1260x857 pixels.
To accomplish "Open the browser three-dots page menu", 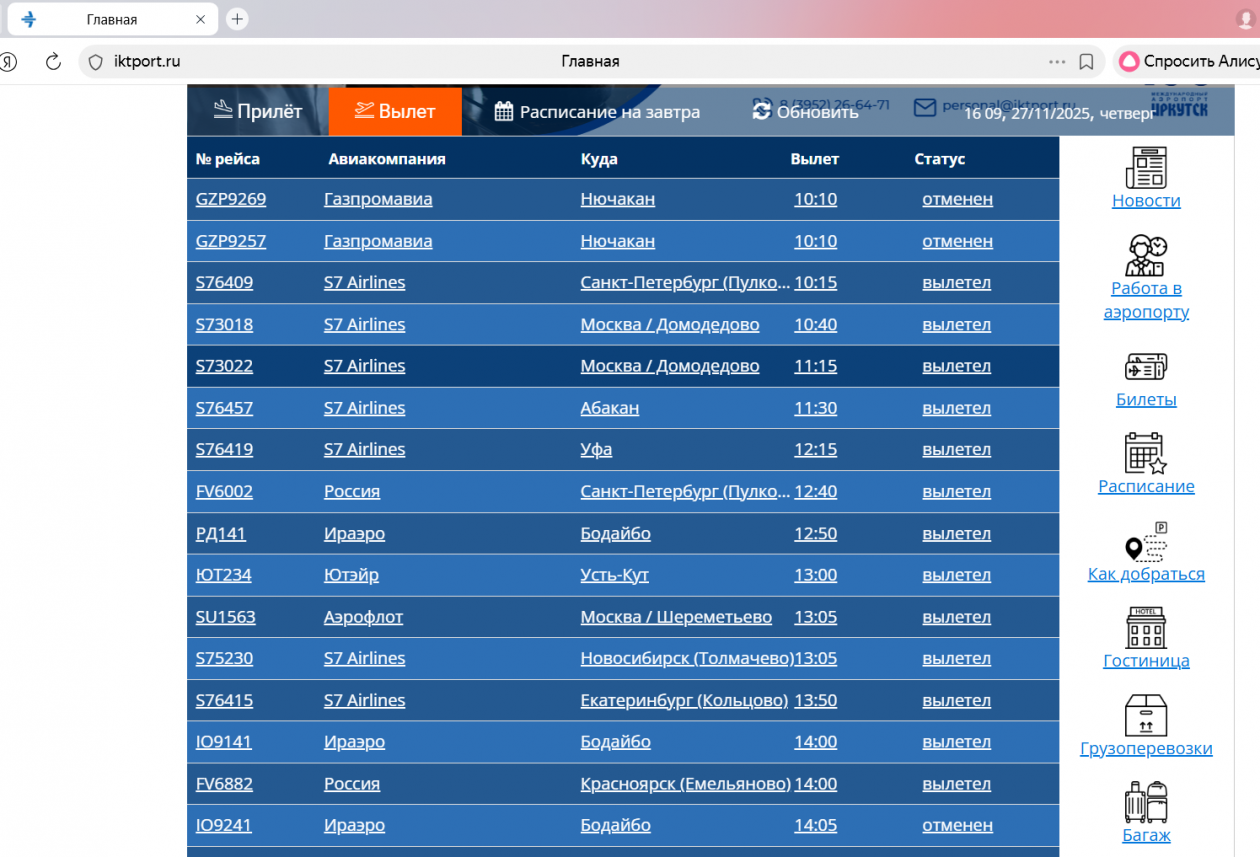I will click(x=1057, y=62).
